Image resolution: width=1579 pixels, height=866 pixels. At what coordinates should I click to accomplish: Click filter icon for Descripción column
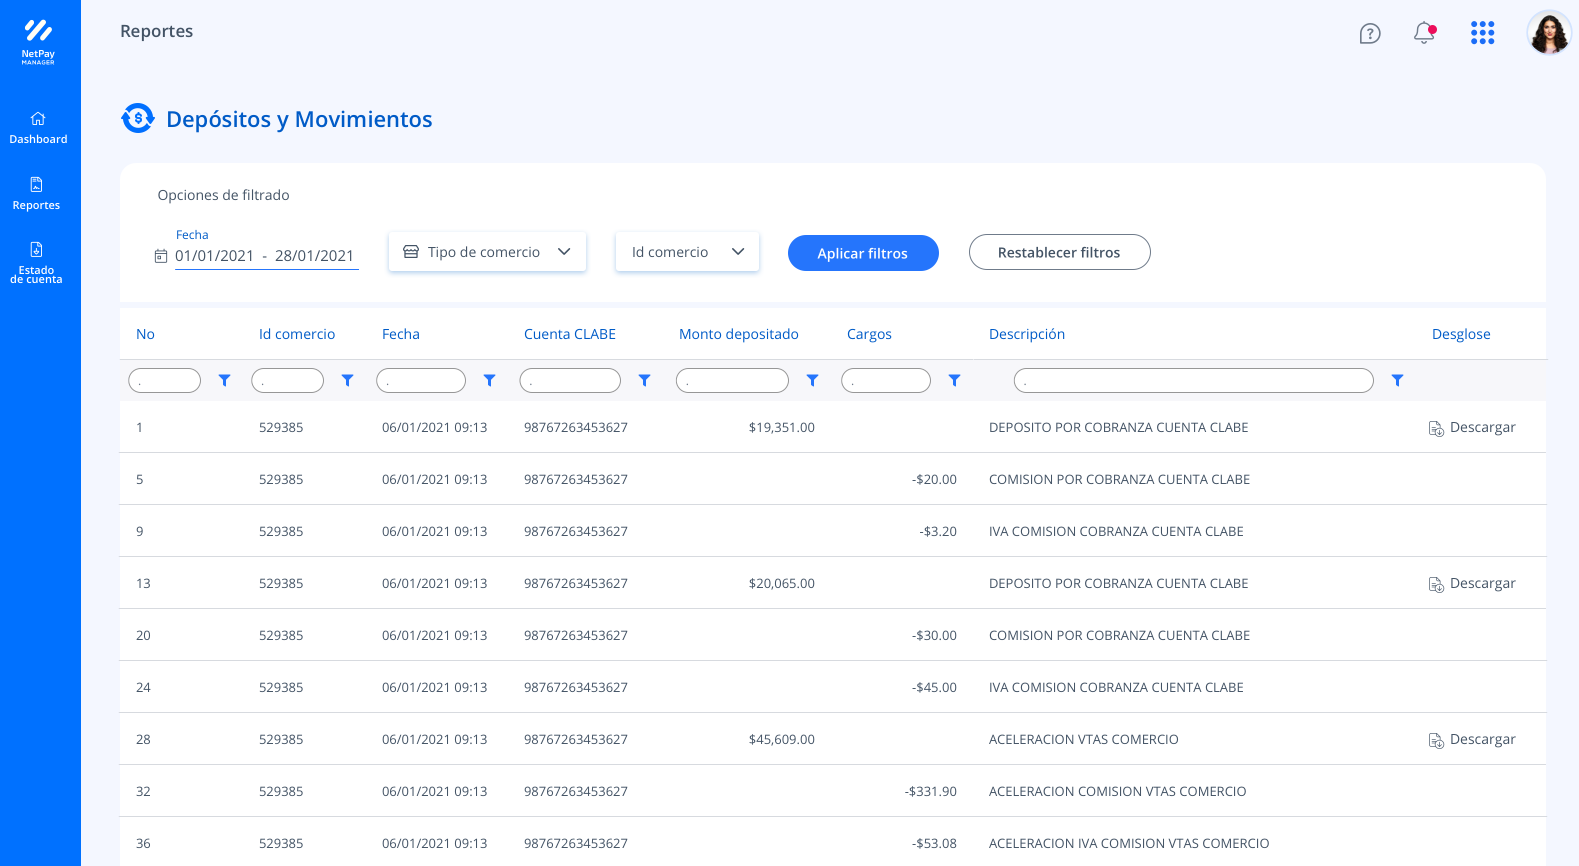[1398, 380]
